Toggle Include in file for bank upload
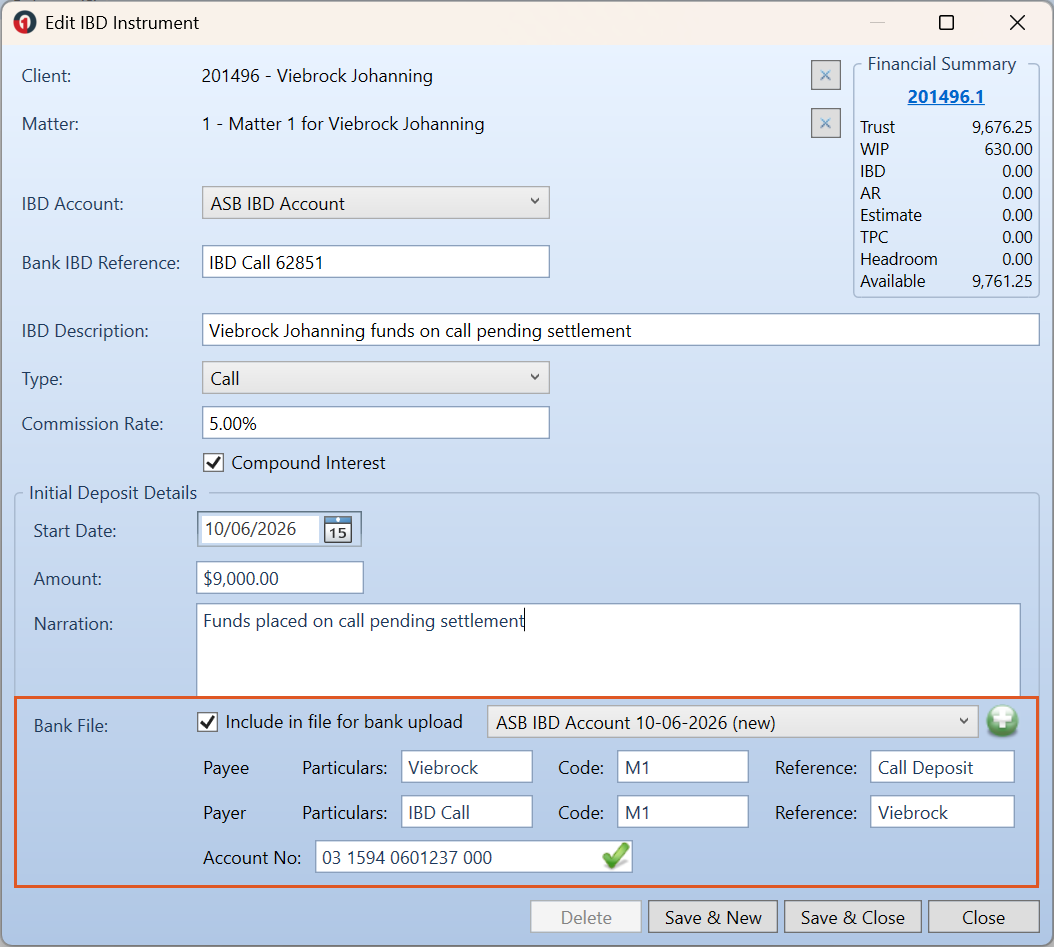Image resolution: width=1054 pixels, height=947 pixels. [208, 722]
